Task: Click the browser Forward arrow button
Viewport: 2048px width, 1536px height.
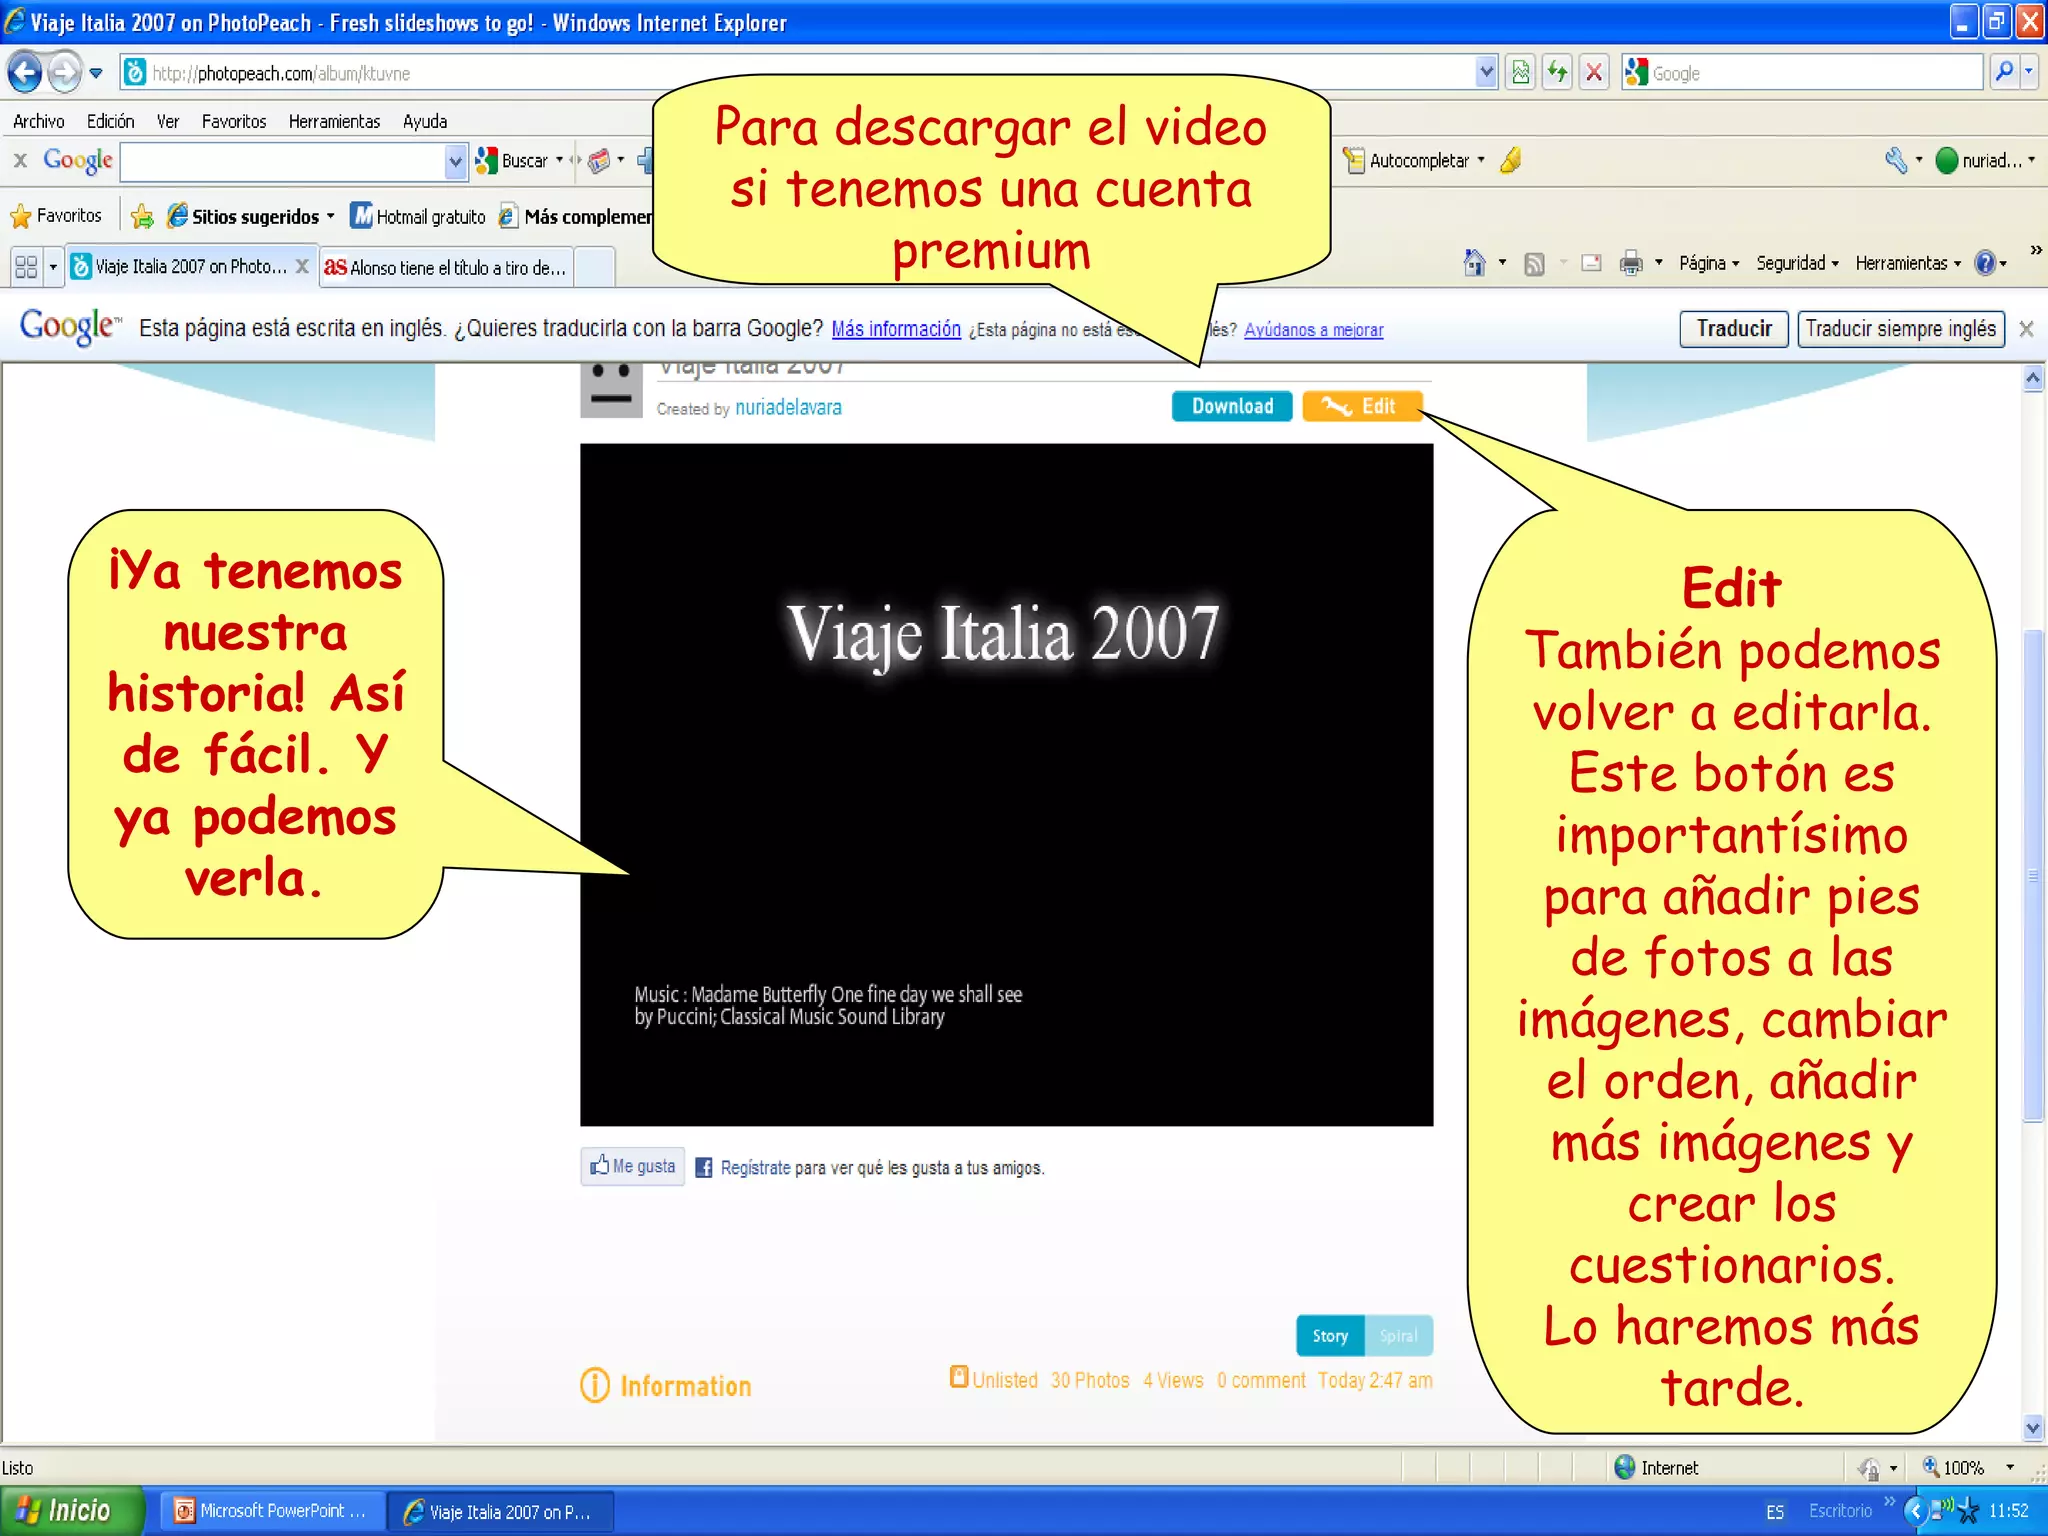Action: [65, 72]
